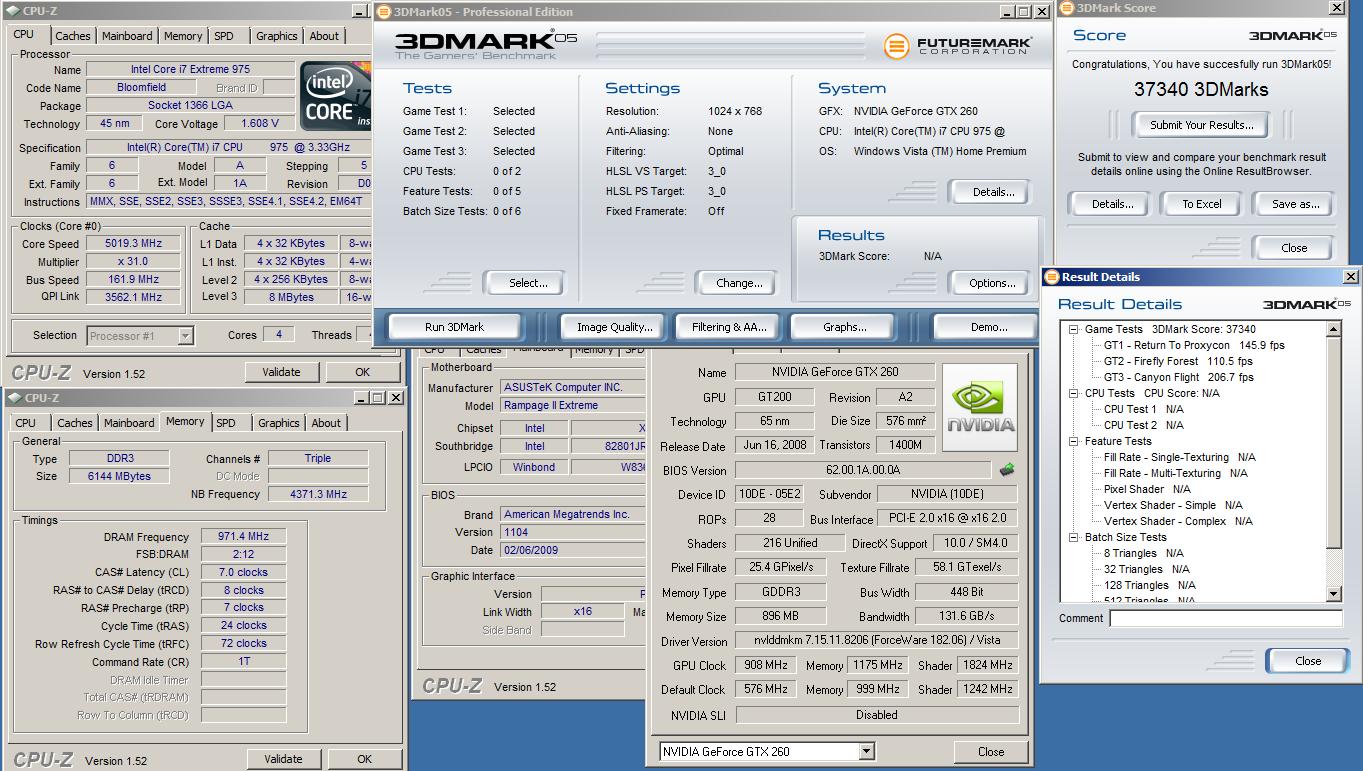The height and width of the screenshot is (771, 1363).
Task: Collapse the Game Tests tree node
Action: click(1073, 329)
